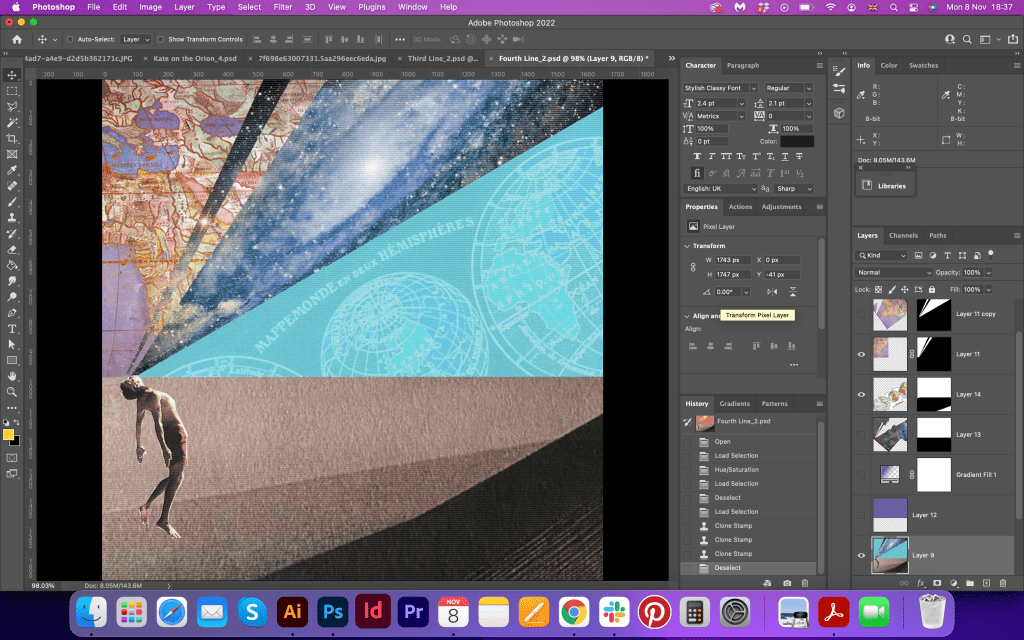
Task: Select the Magic Wand tool
Action: point(12,122)
